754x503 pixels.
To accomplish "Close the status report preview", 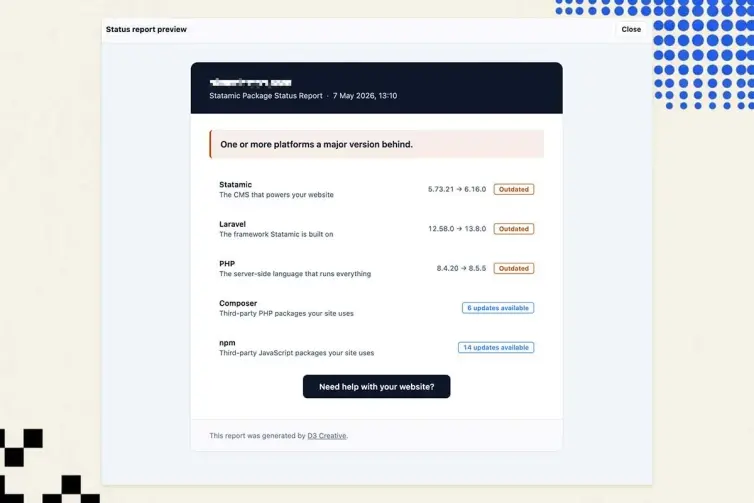I will coord(630,29).
